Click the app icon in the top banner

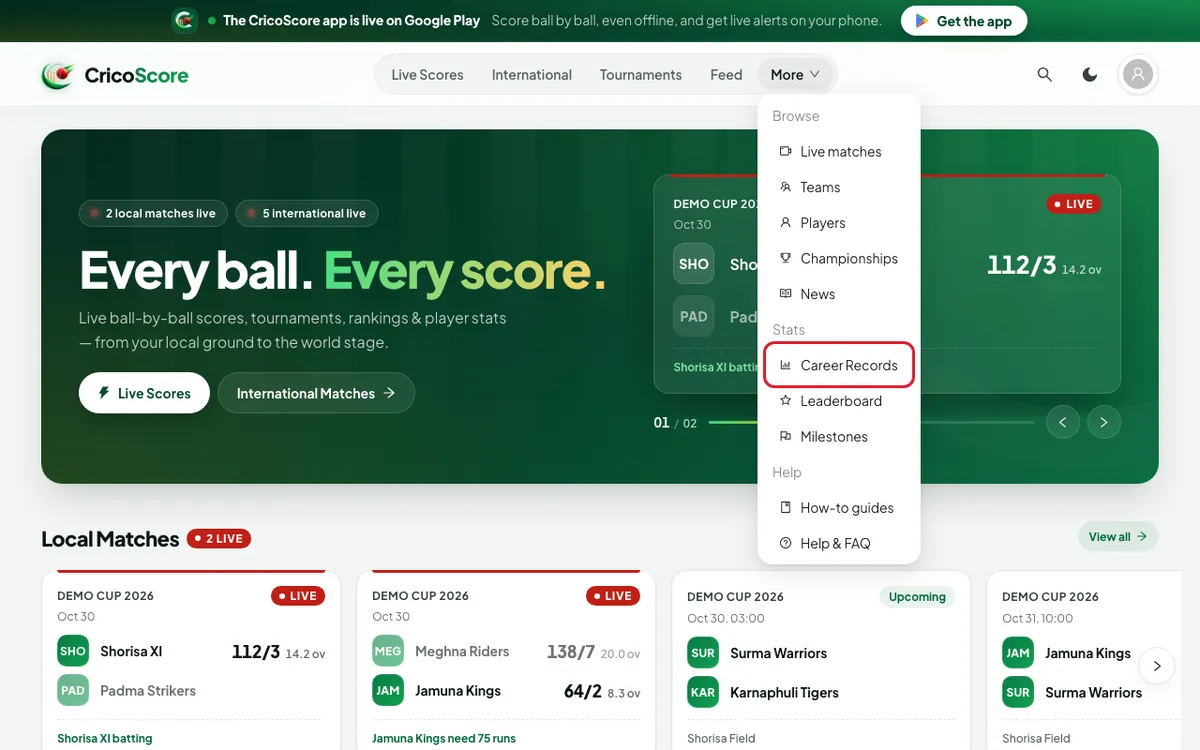coord(185,20)
